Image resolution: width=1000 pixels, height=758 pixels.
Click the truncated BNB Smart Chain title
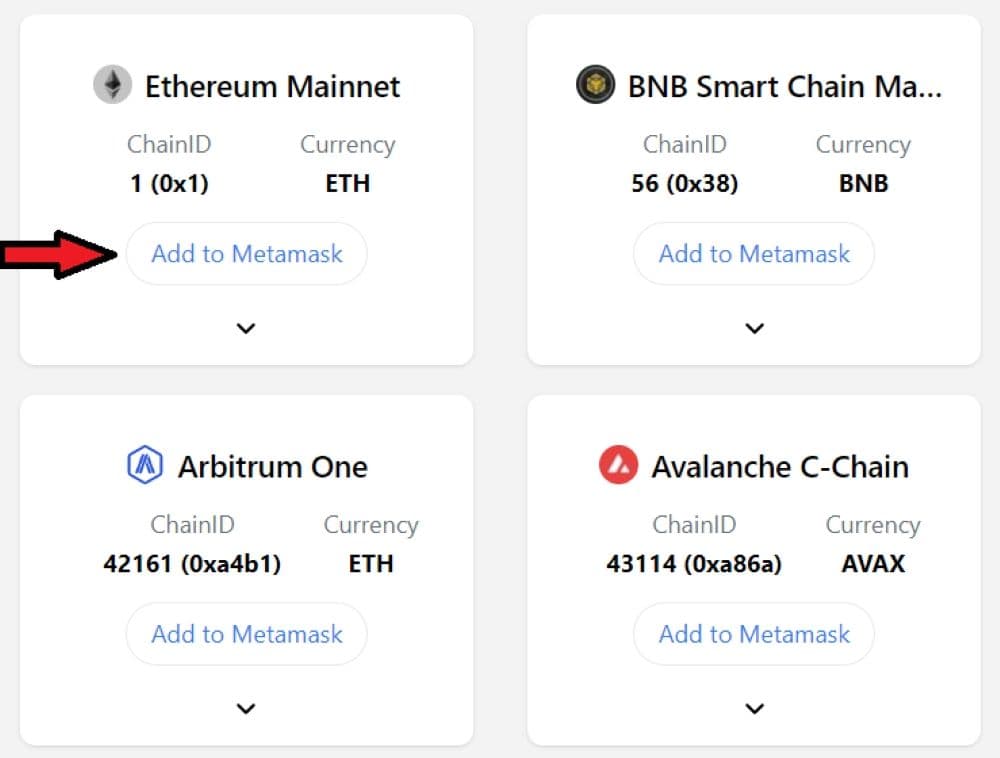pyautogui.click(x=784, y=86)
